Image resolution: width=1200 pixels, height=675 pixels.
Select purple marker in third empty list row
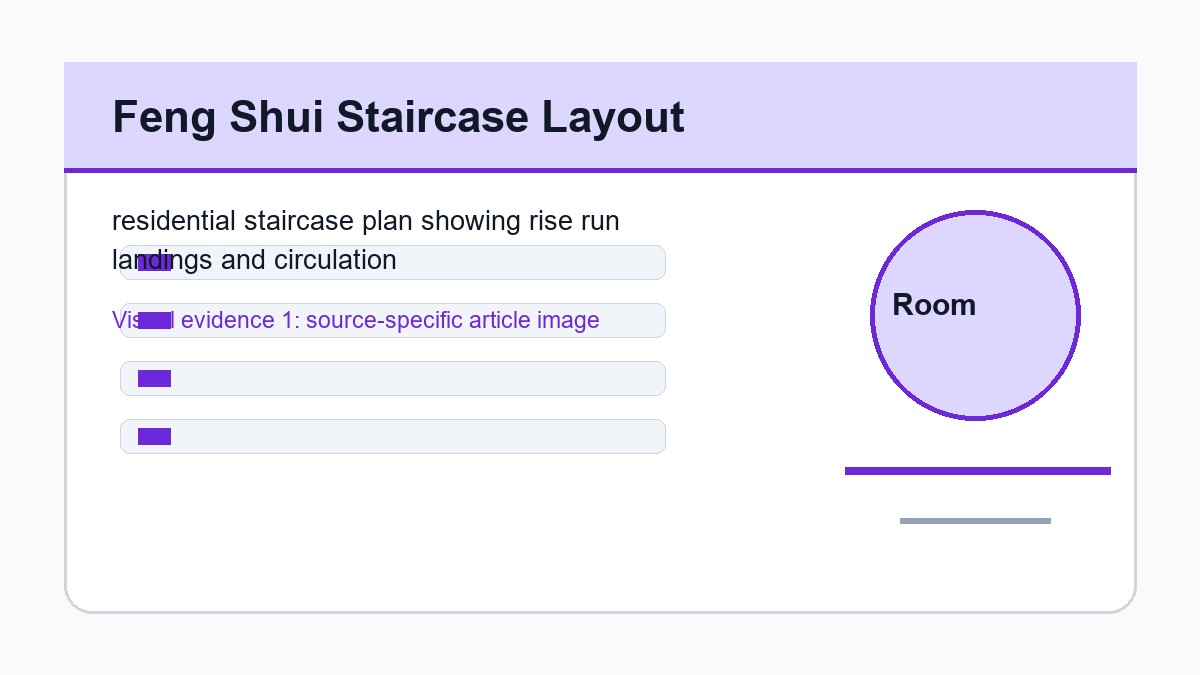154,378
